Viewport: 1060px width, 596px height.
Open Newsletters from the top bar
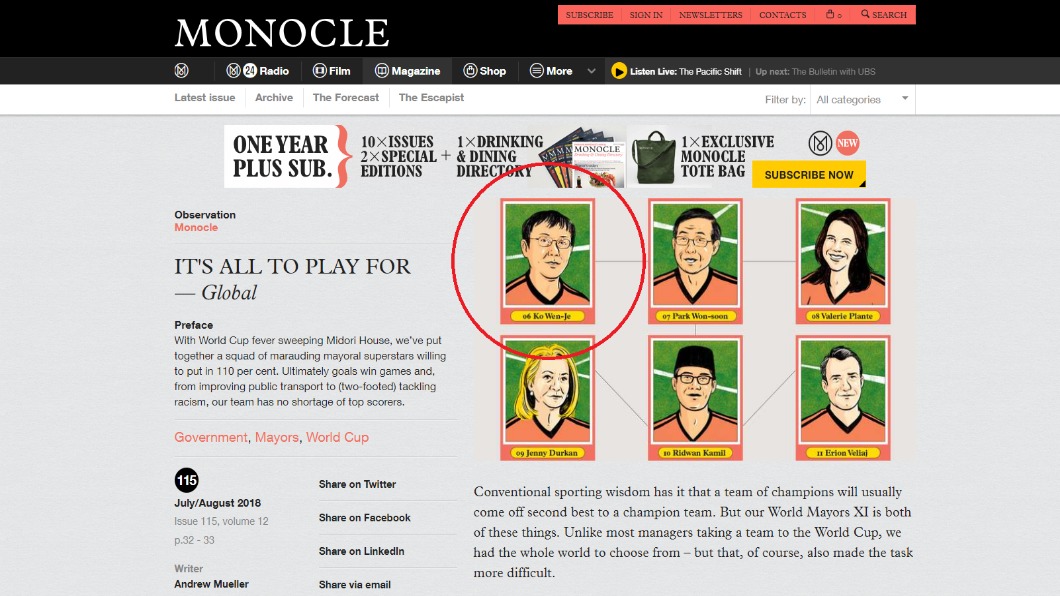click(x=710, y=15)
